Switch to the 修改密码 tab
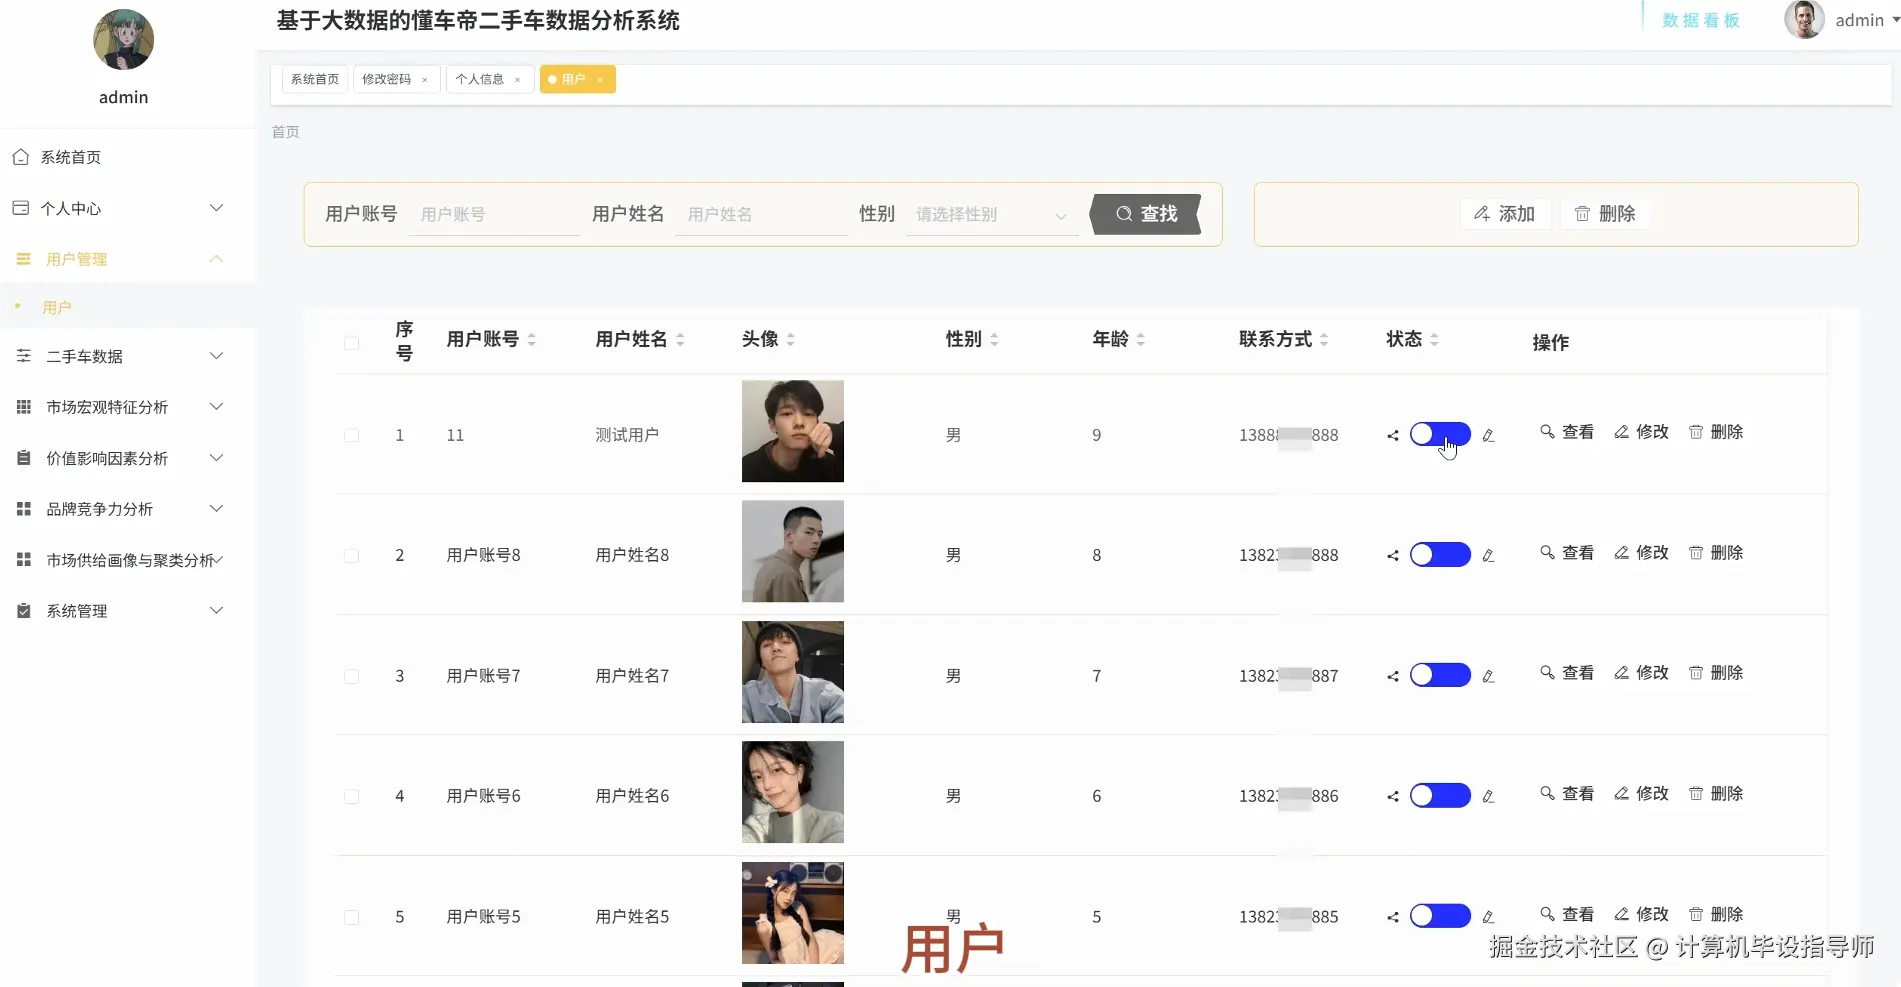This screenshot has height=987, width=1901. tap(396, 79)
